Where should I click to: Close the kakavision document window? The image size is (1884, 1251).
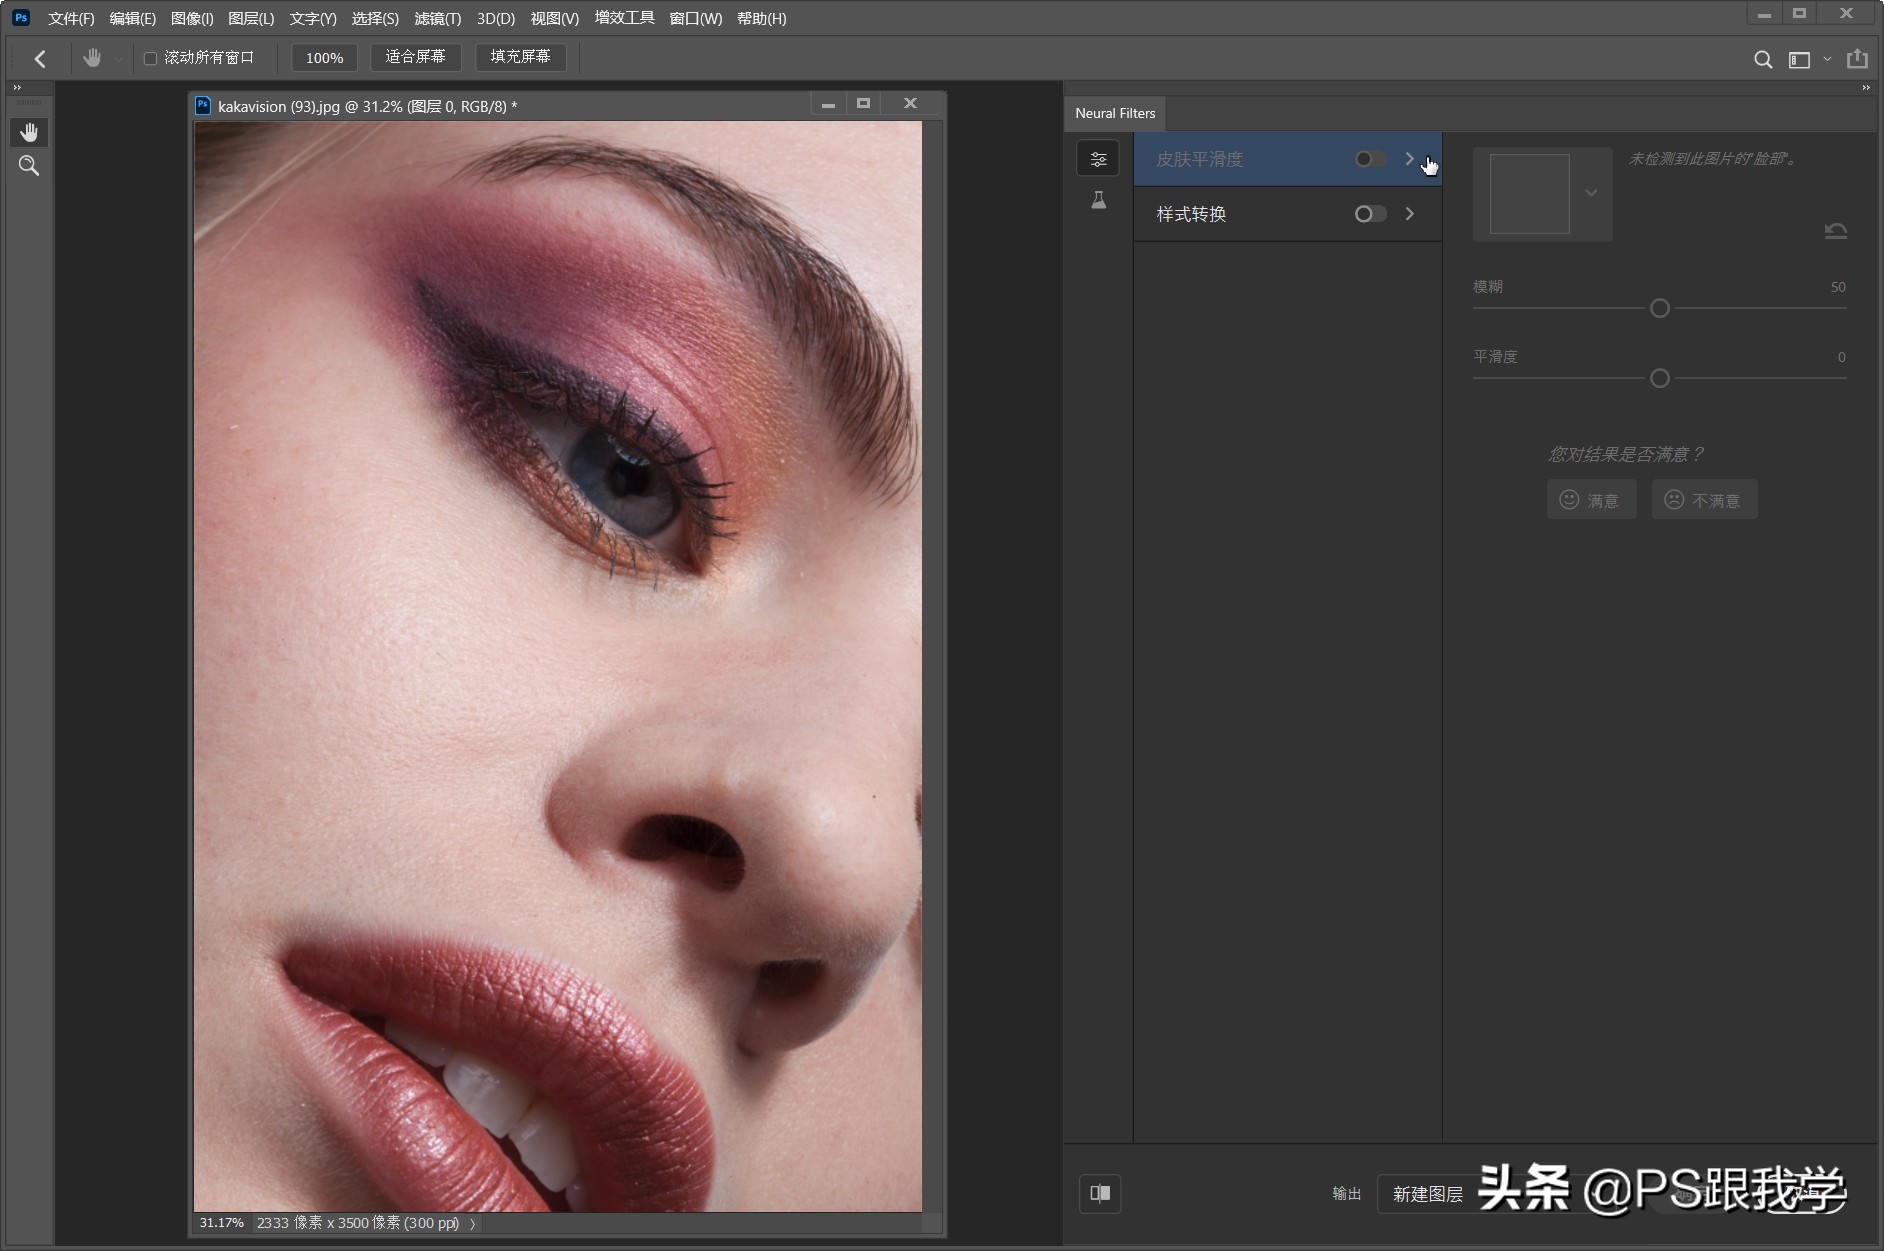click(910, 103)
